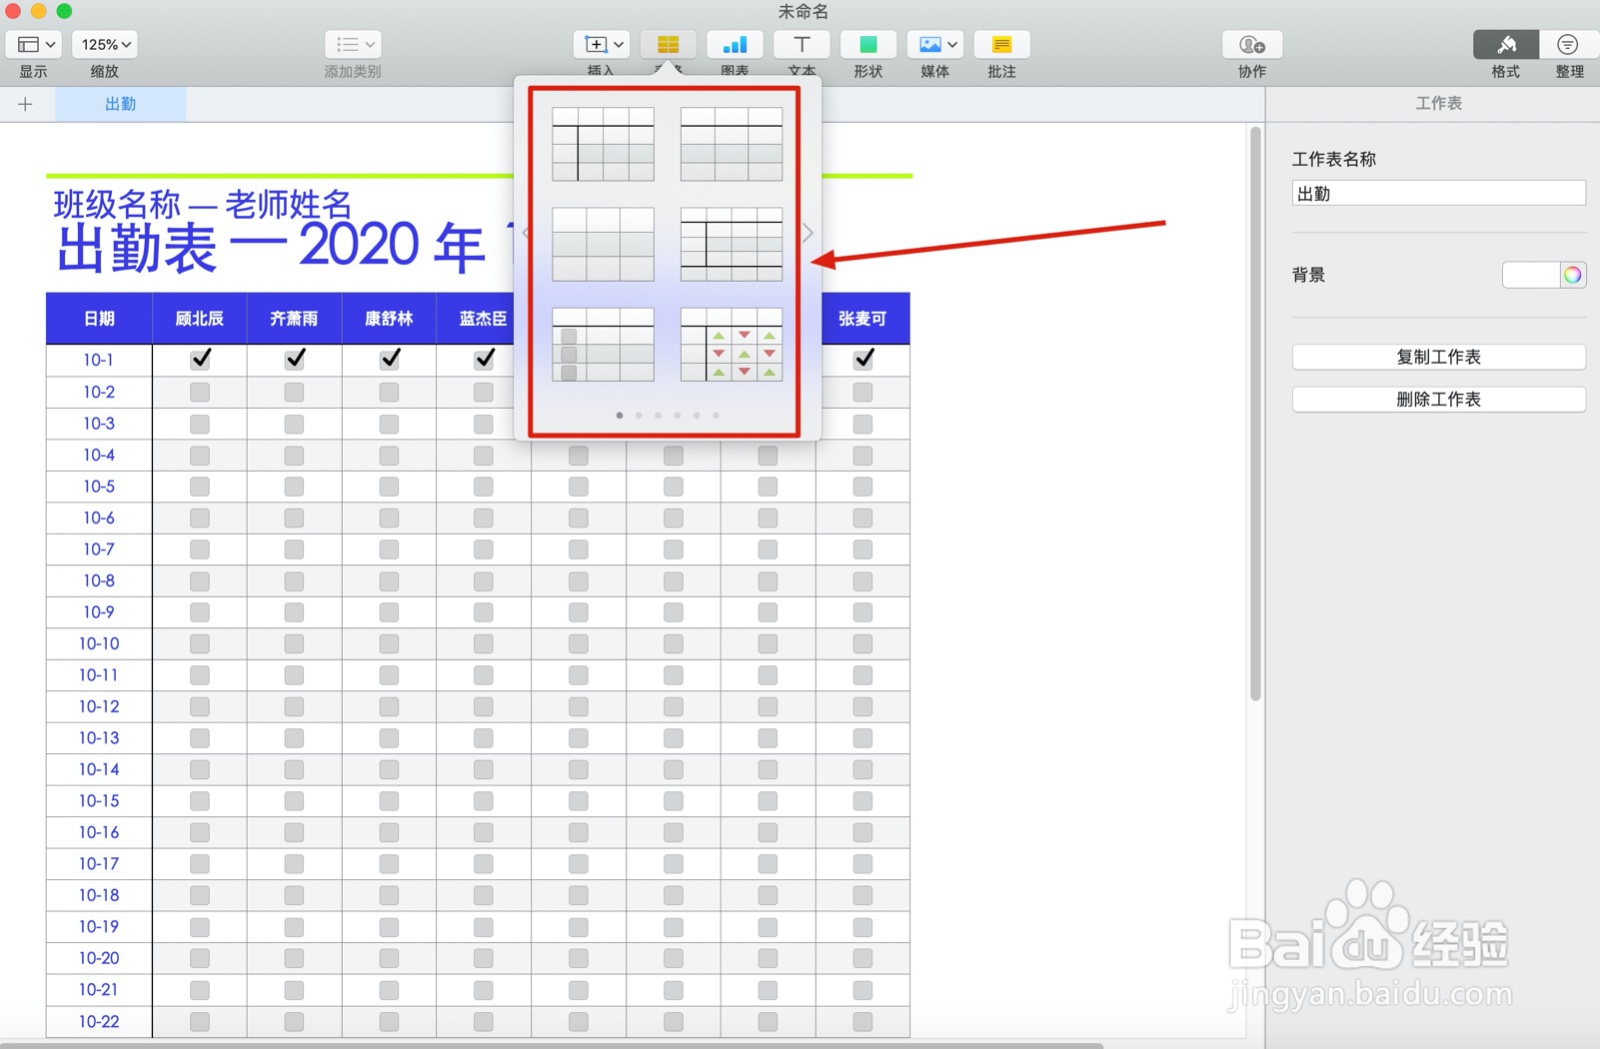Open the 协作 collaboration icon
Image resolution: width=1600 pixels, height=1049 pixels.
(x=1250, y=44)
